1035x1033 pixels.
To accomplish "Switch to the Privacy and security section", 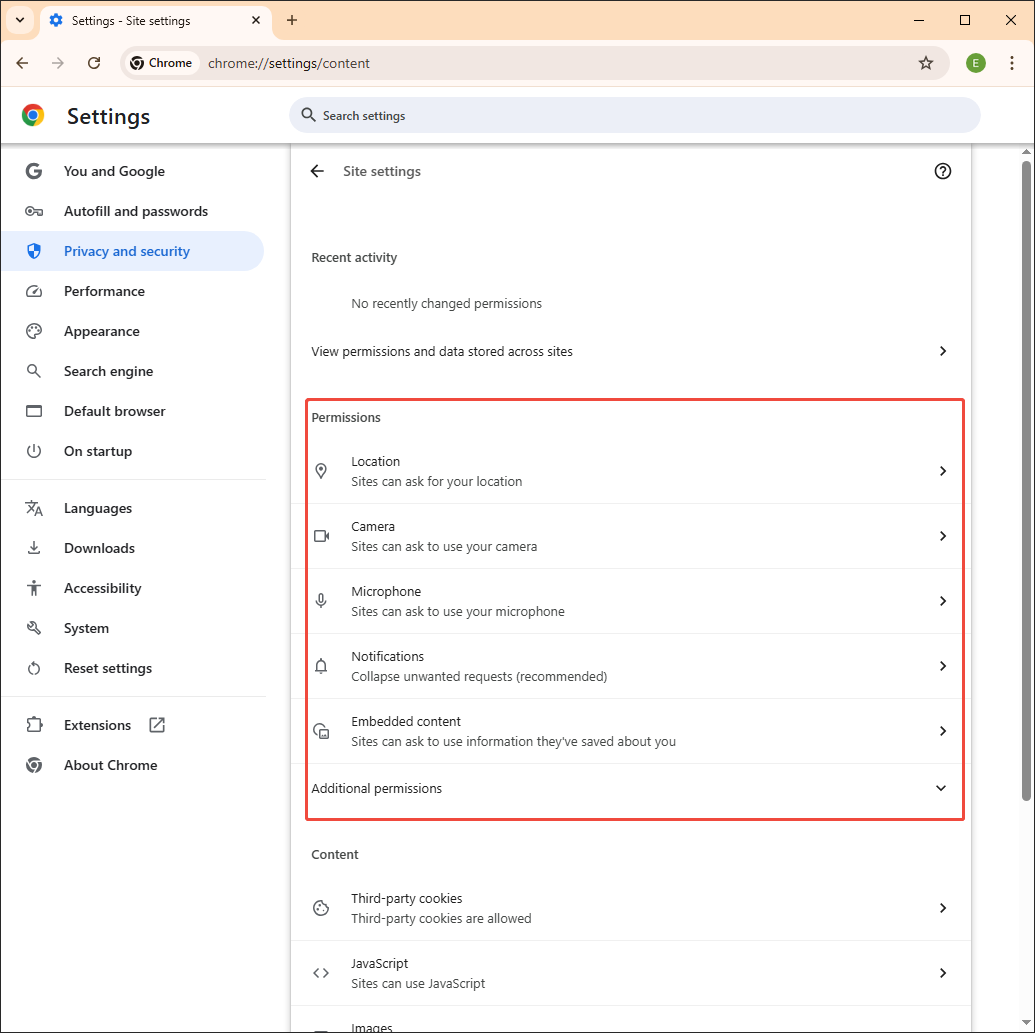I will [x=125, y=251].
